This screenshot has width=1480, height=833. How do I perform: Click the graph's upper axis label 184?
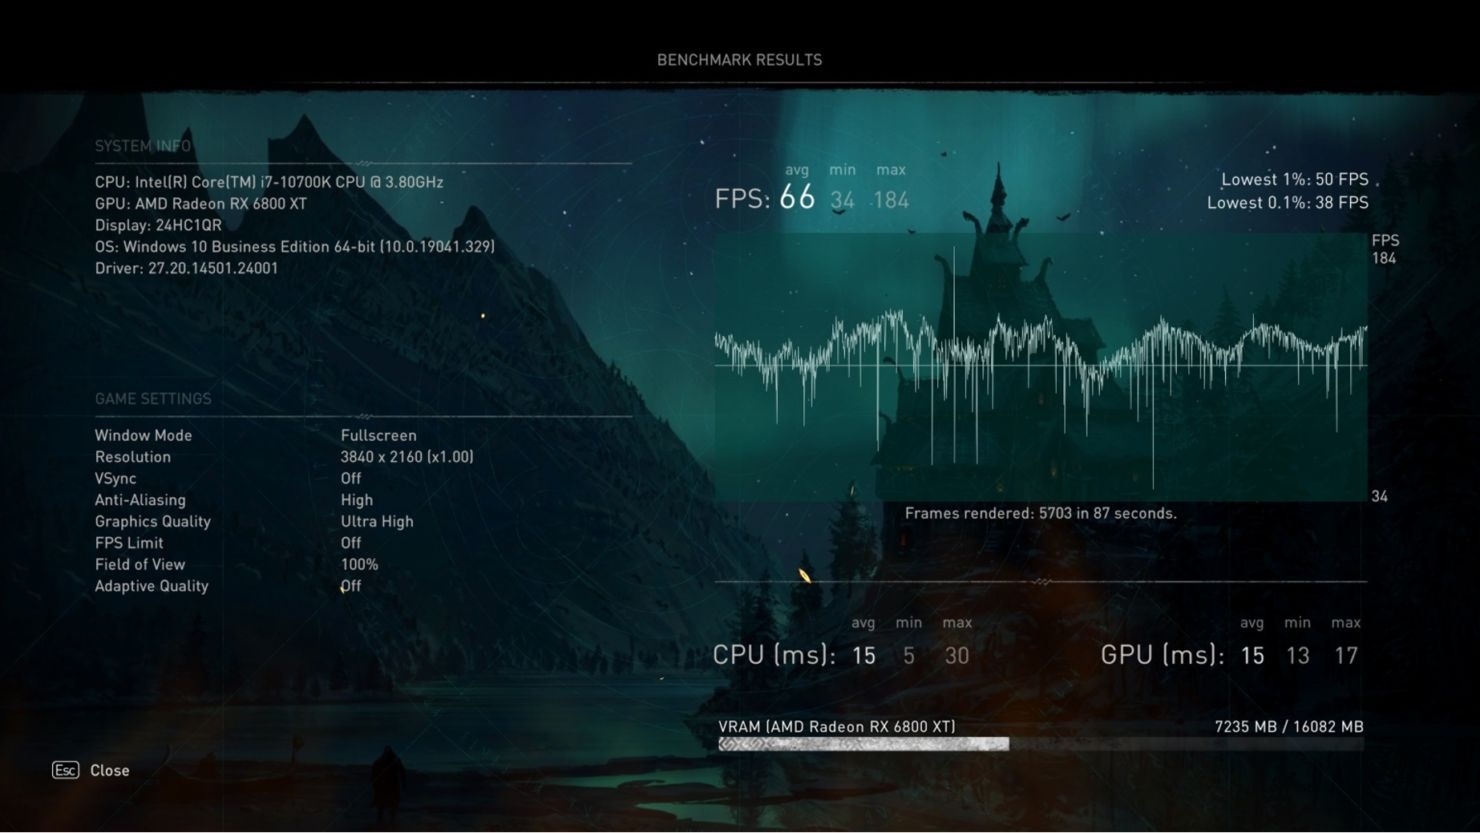click(1384, 259)
